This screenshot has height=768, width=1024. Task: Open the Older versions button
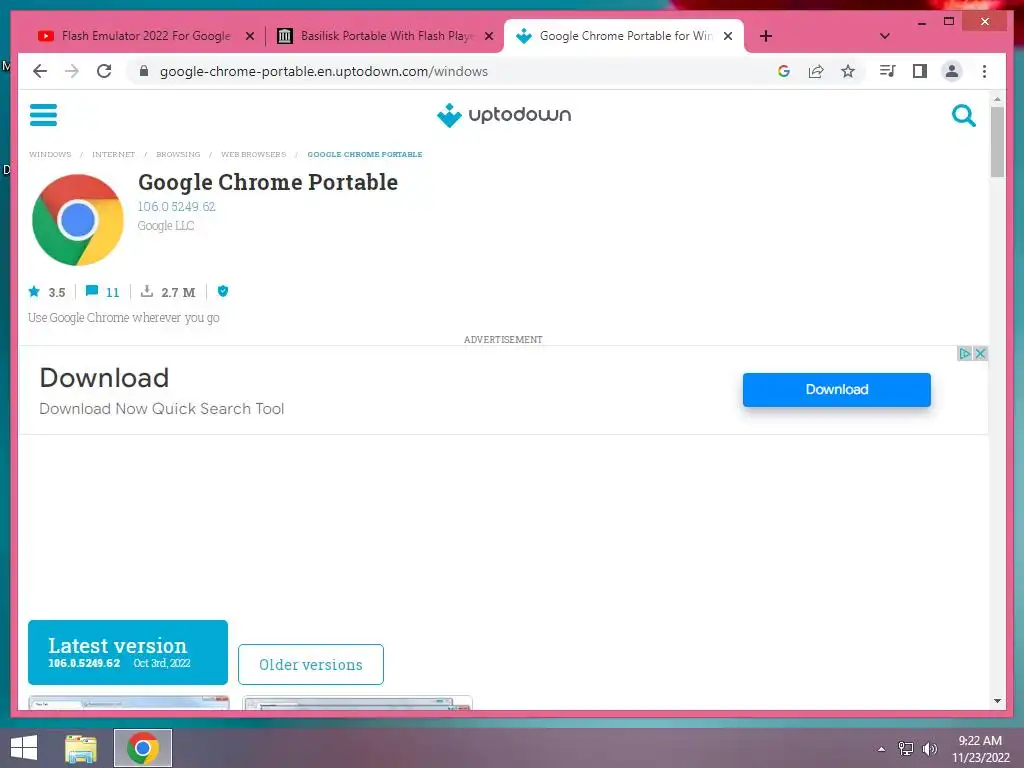[311, 664]
